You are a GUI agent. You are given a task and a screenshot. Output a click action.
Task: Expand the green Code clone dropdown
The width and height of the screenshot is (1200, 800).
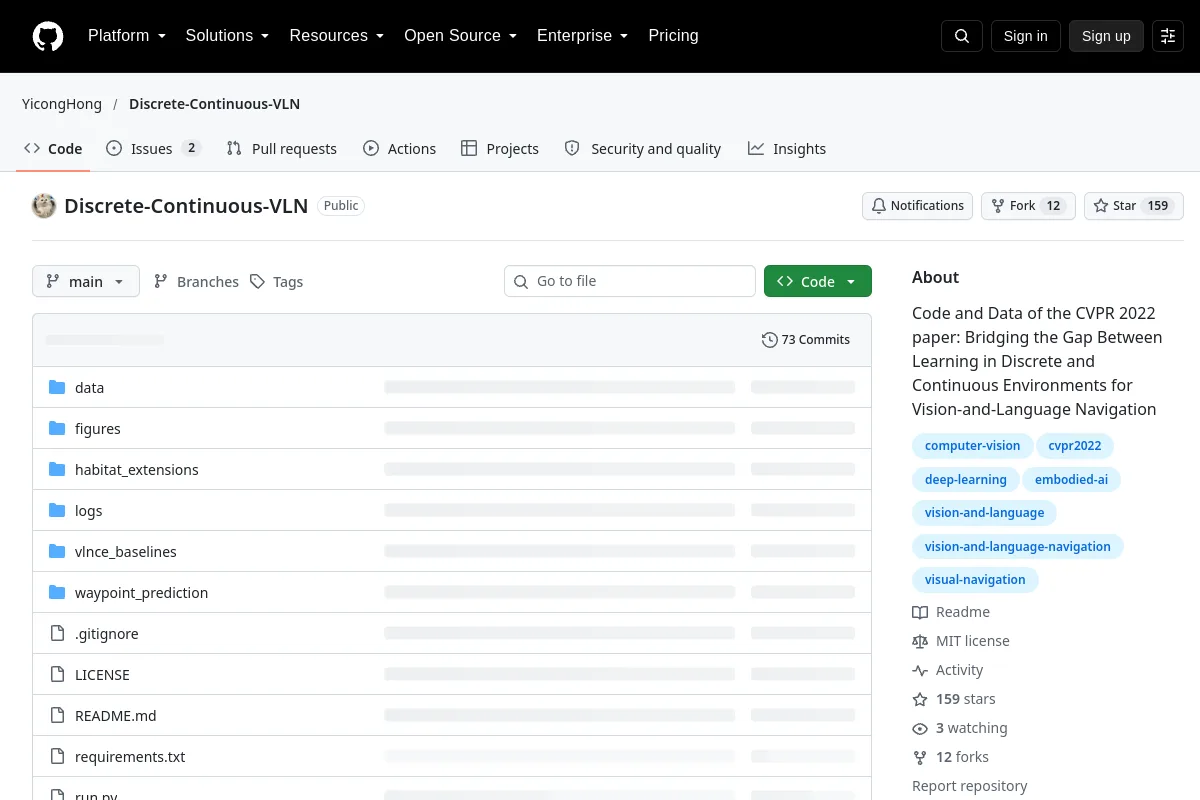click(x=818, y=282)
